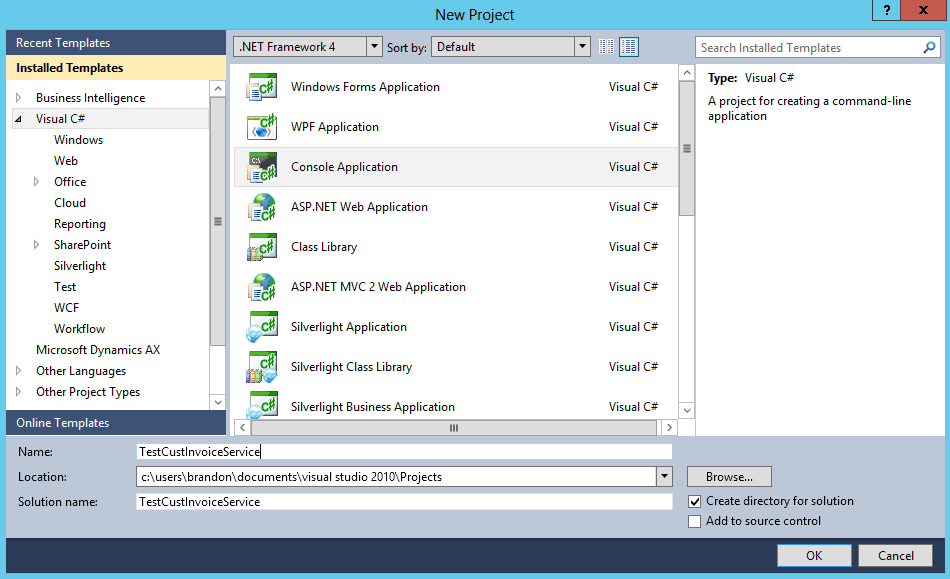Expand the SharePoint node
The height and width of the screenshot is (579, 950).
point(36,245)
